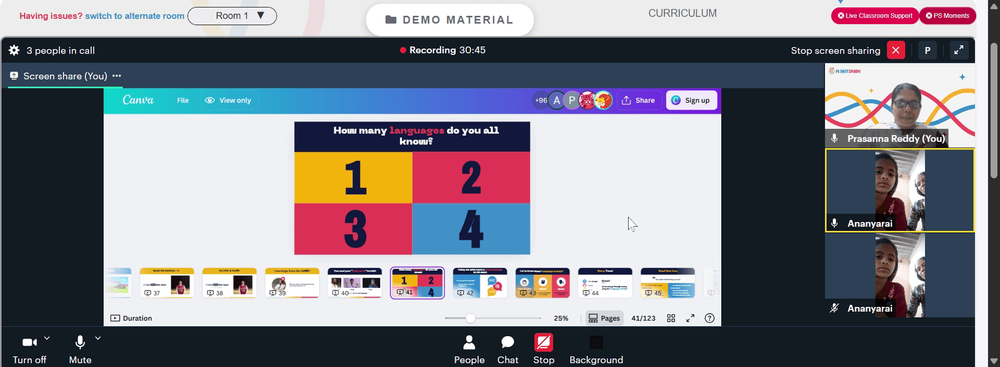
Task: Click 3 people in call label
Action: click(61, 50)
